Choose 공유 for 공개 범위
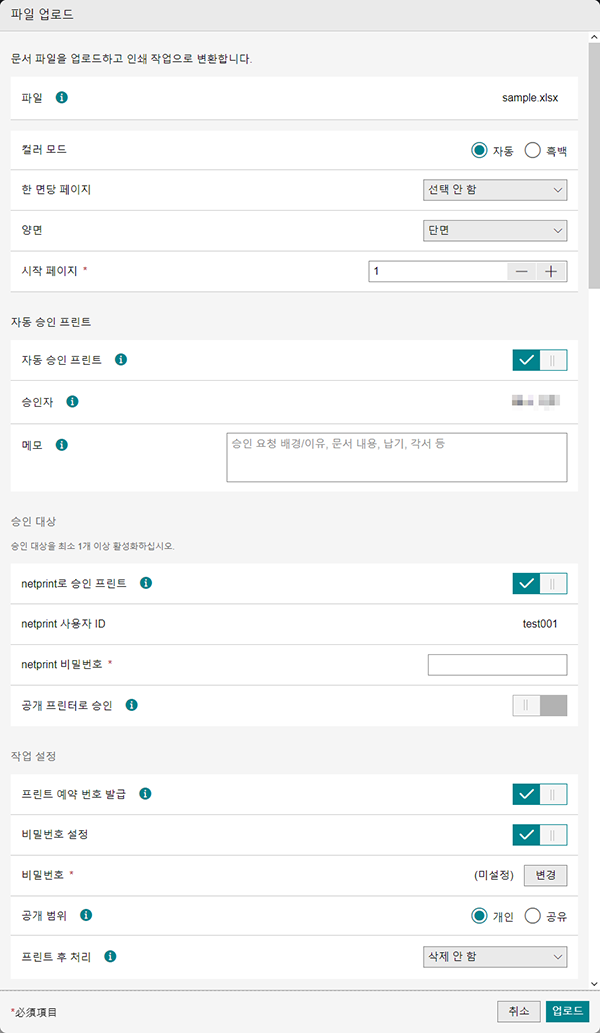 [532, 916]
